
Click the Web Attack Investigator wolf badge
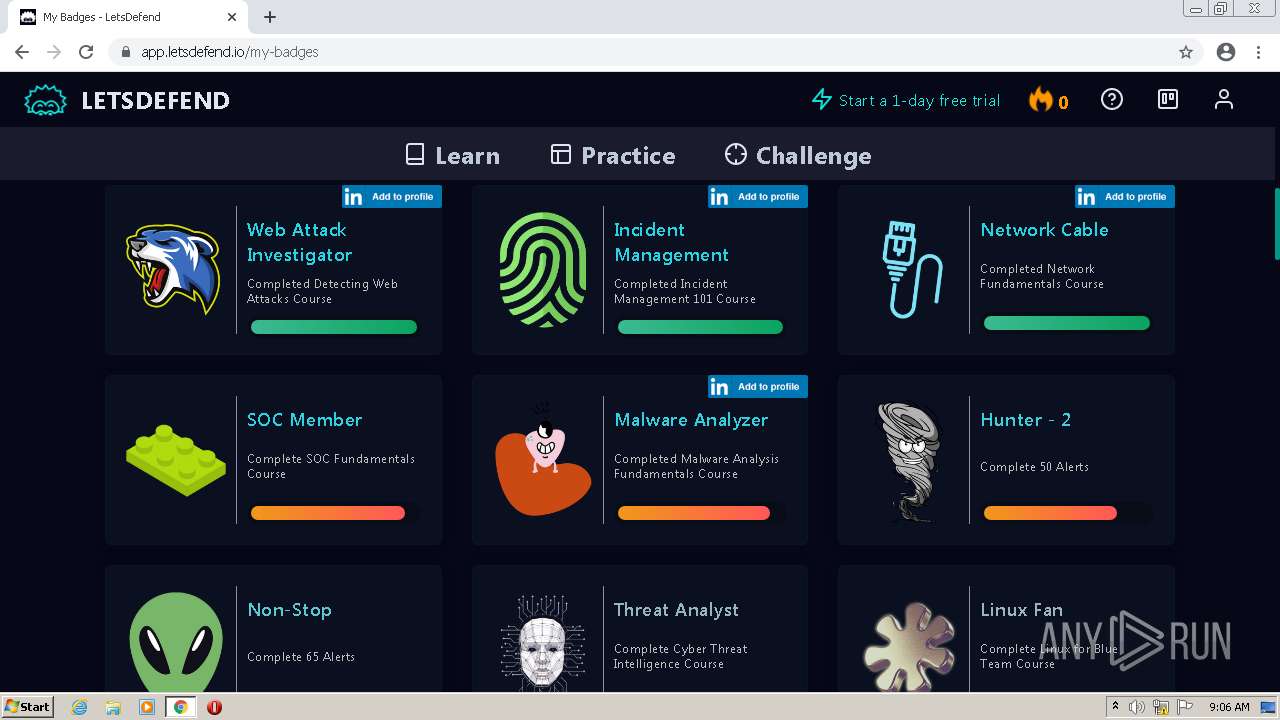click(173, 268)
